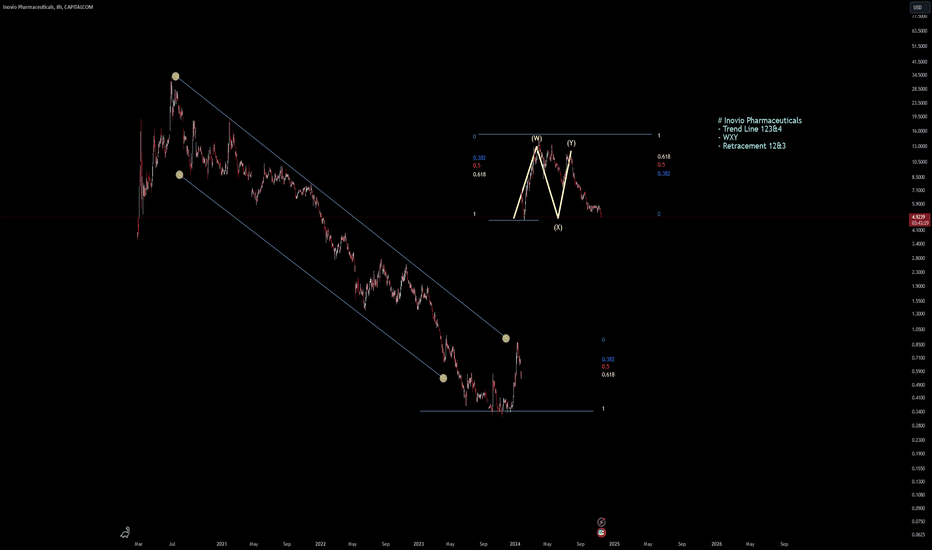The width and height of the screenshot is (932, 550).
Task: Click the 2021 label on the time axis
Action: pyautogui.click(x=222, y=543)
